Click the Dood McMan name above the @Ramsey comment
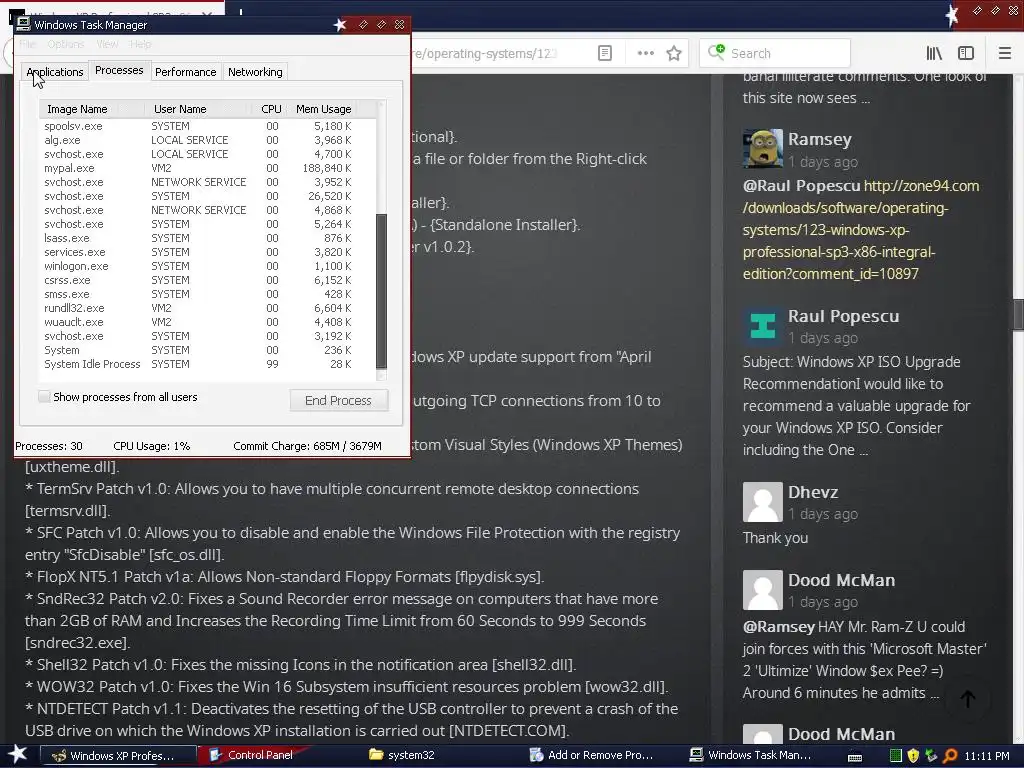 (x=841, y=580)
